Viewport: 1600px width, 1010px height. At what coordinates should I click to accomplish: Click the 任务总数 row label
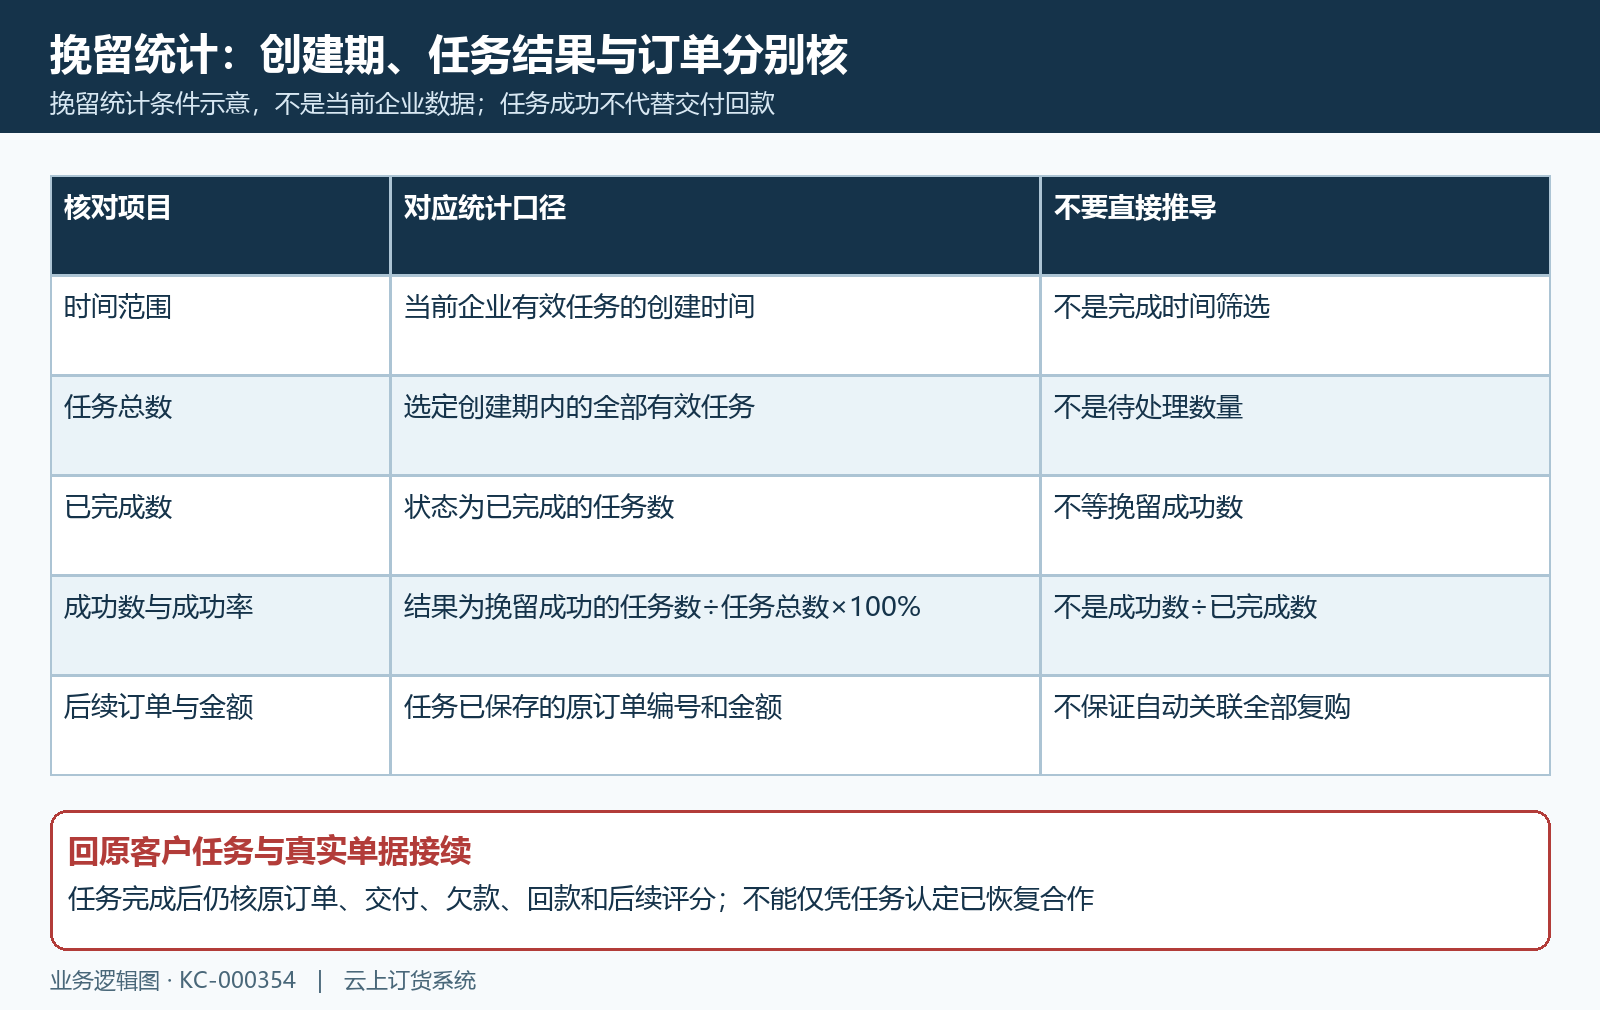tap(118, 407)
